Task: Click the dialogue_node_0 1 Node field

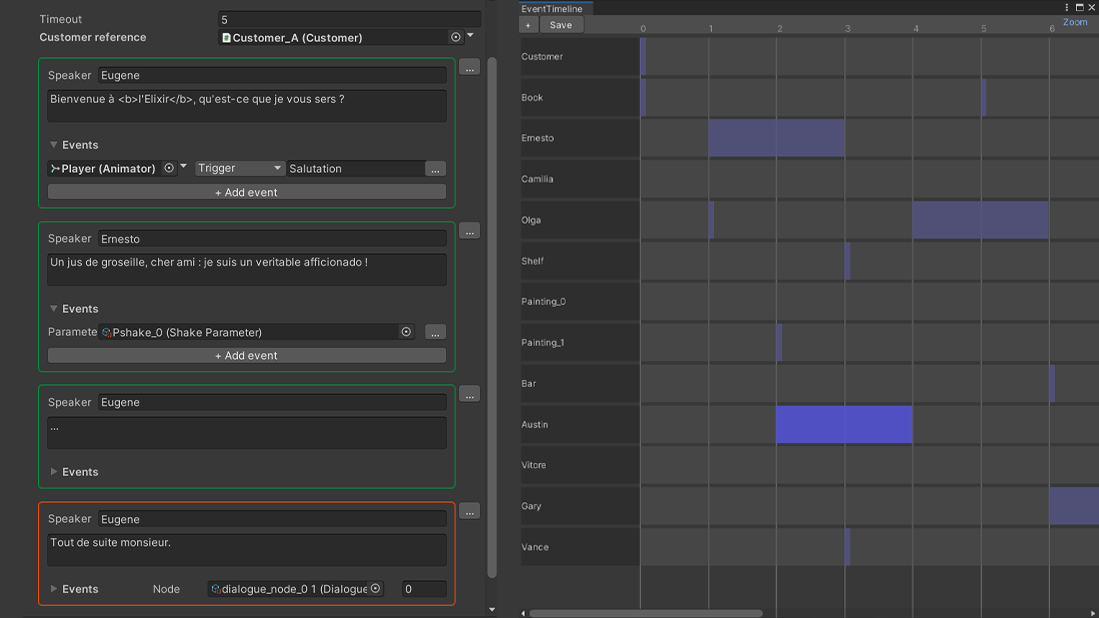Action: tap(289, 589)
